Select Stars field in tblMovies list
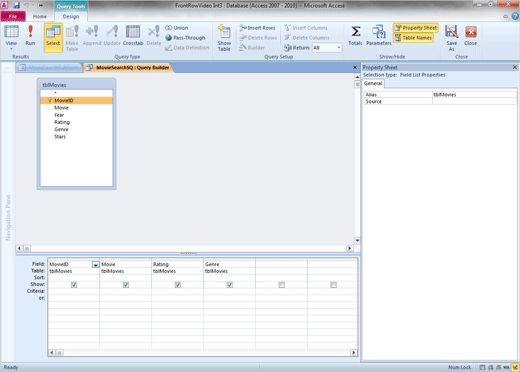 (76, 137)
